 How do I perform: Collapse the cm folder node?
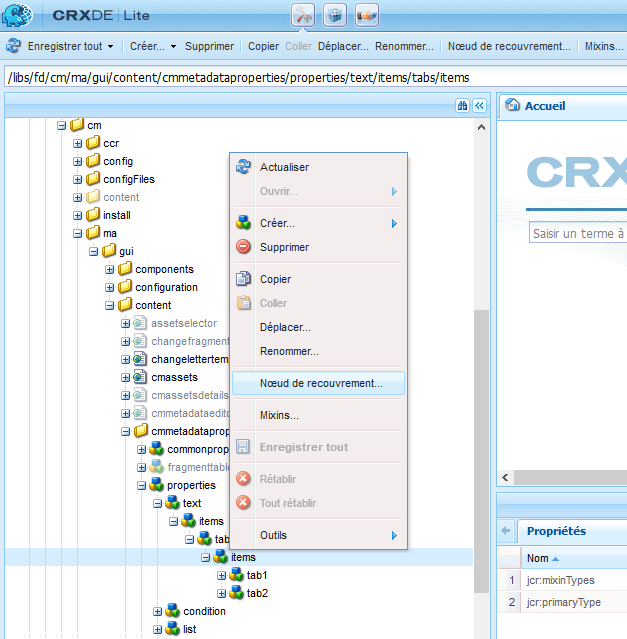62,126
